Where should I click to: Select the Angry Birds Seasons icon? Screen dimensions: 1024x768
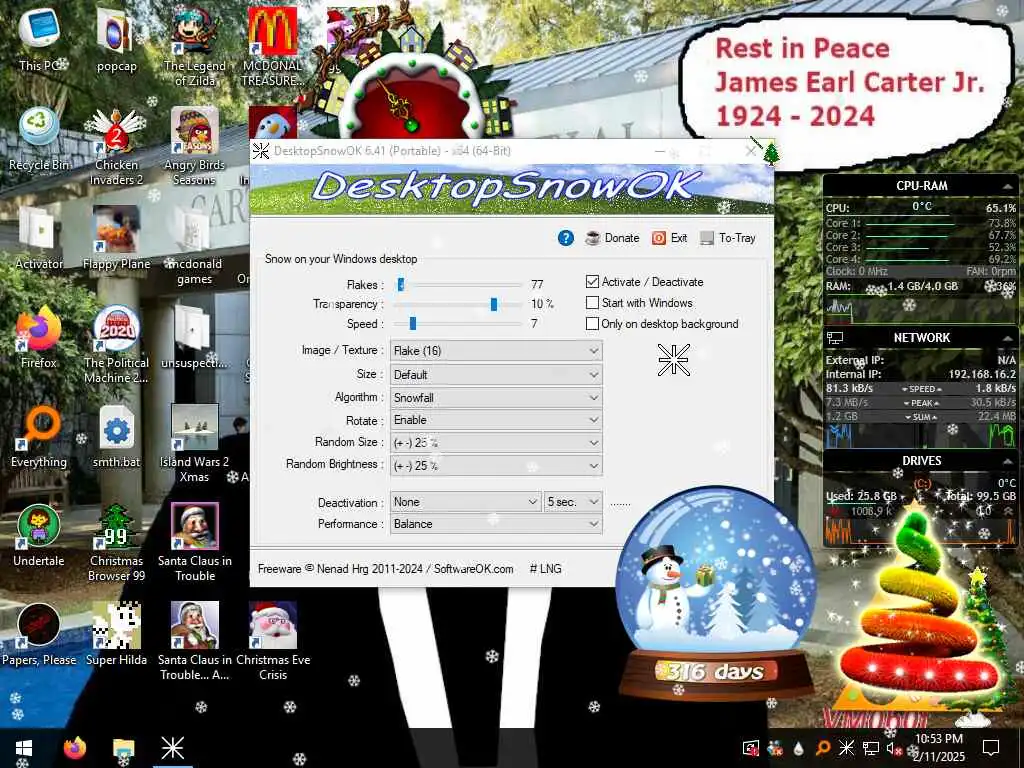pos(195,146)
